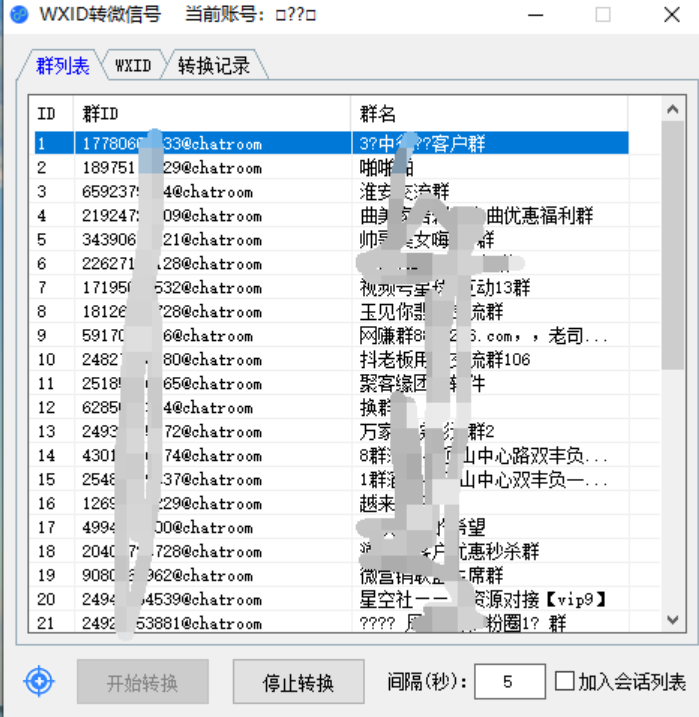Click the 开始转换 button
This screenshot has width=699, height=717.
coord(143,681)
